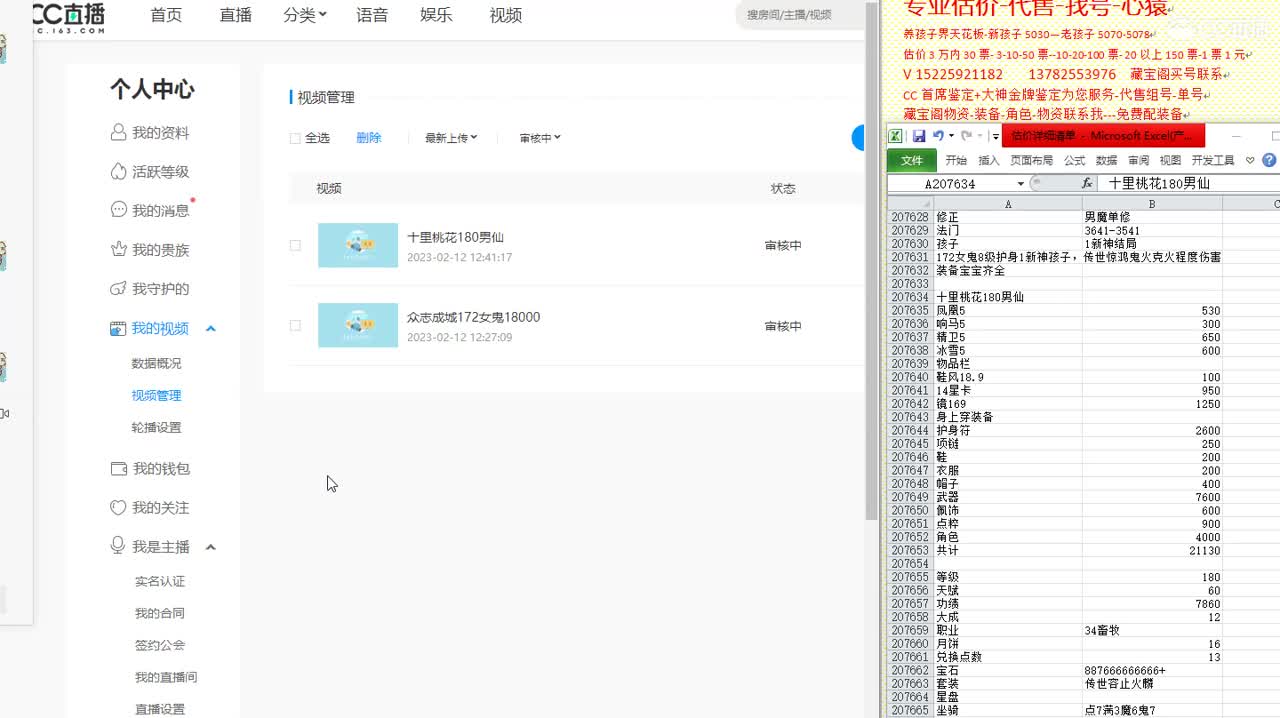Tick the 全选 select-all checkbox
Image resolution: width=1280 pixels, height=718 pixels.
pos(295,138)
